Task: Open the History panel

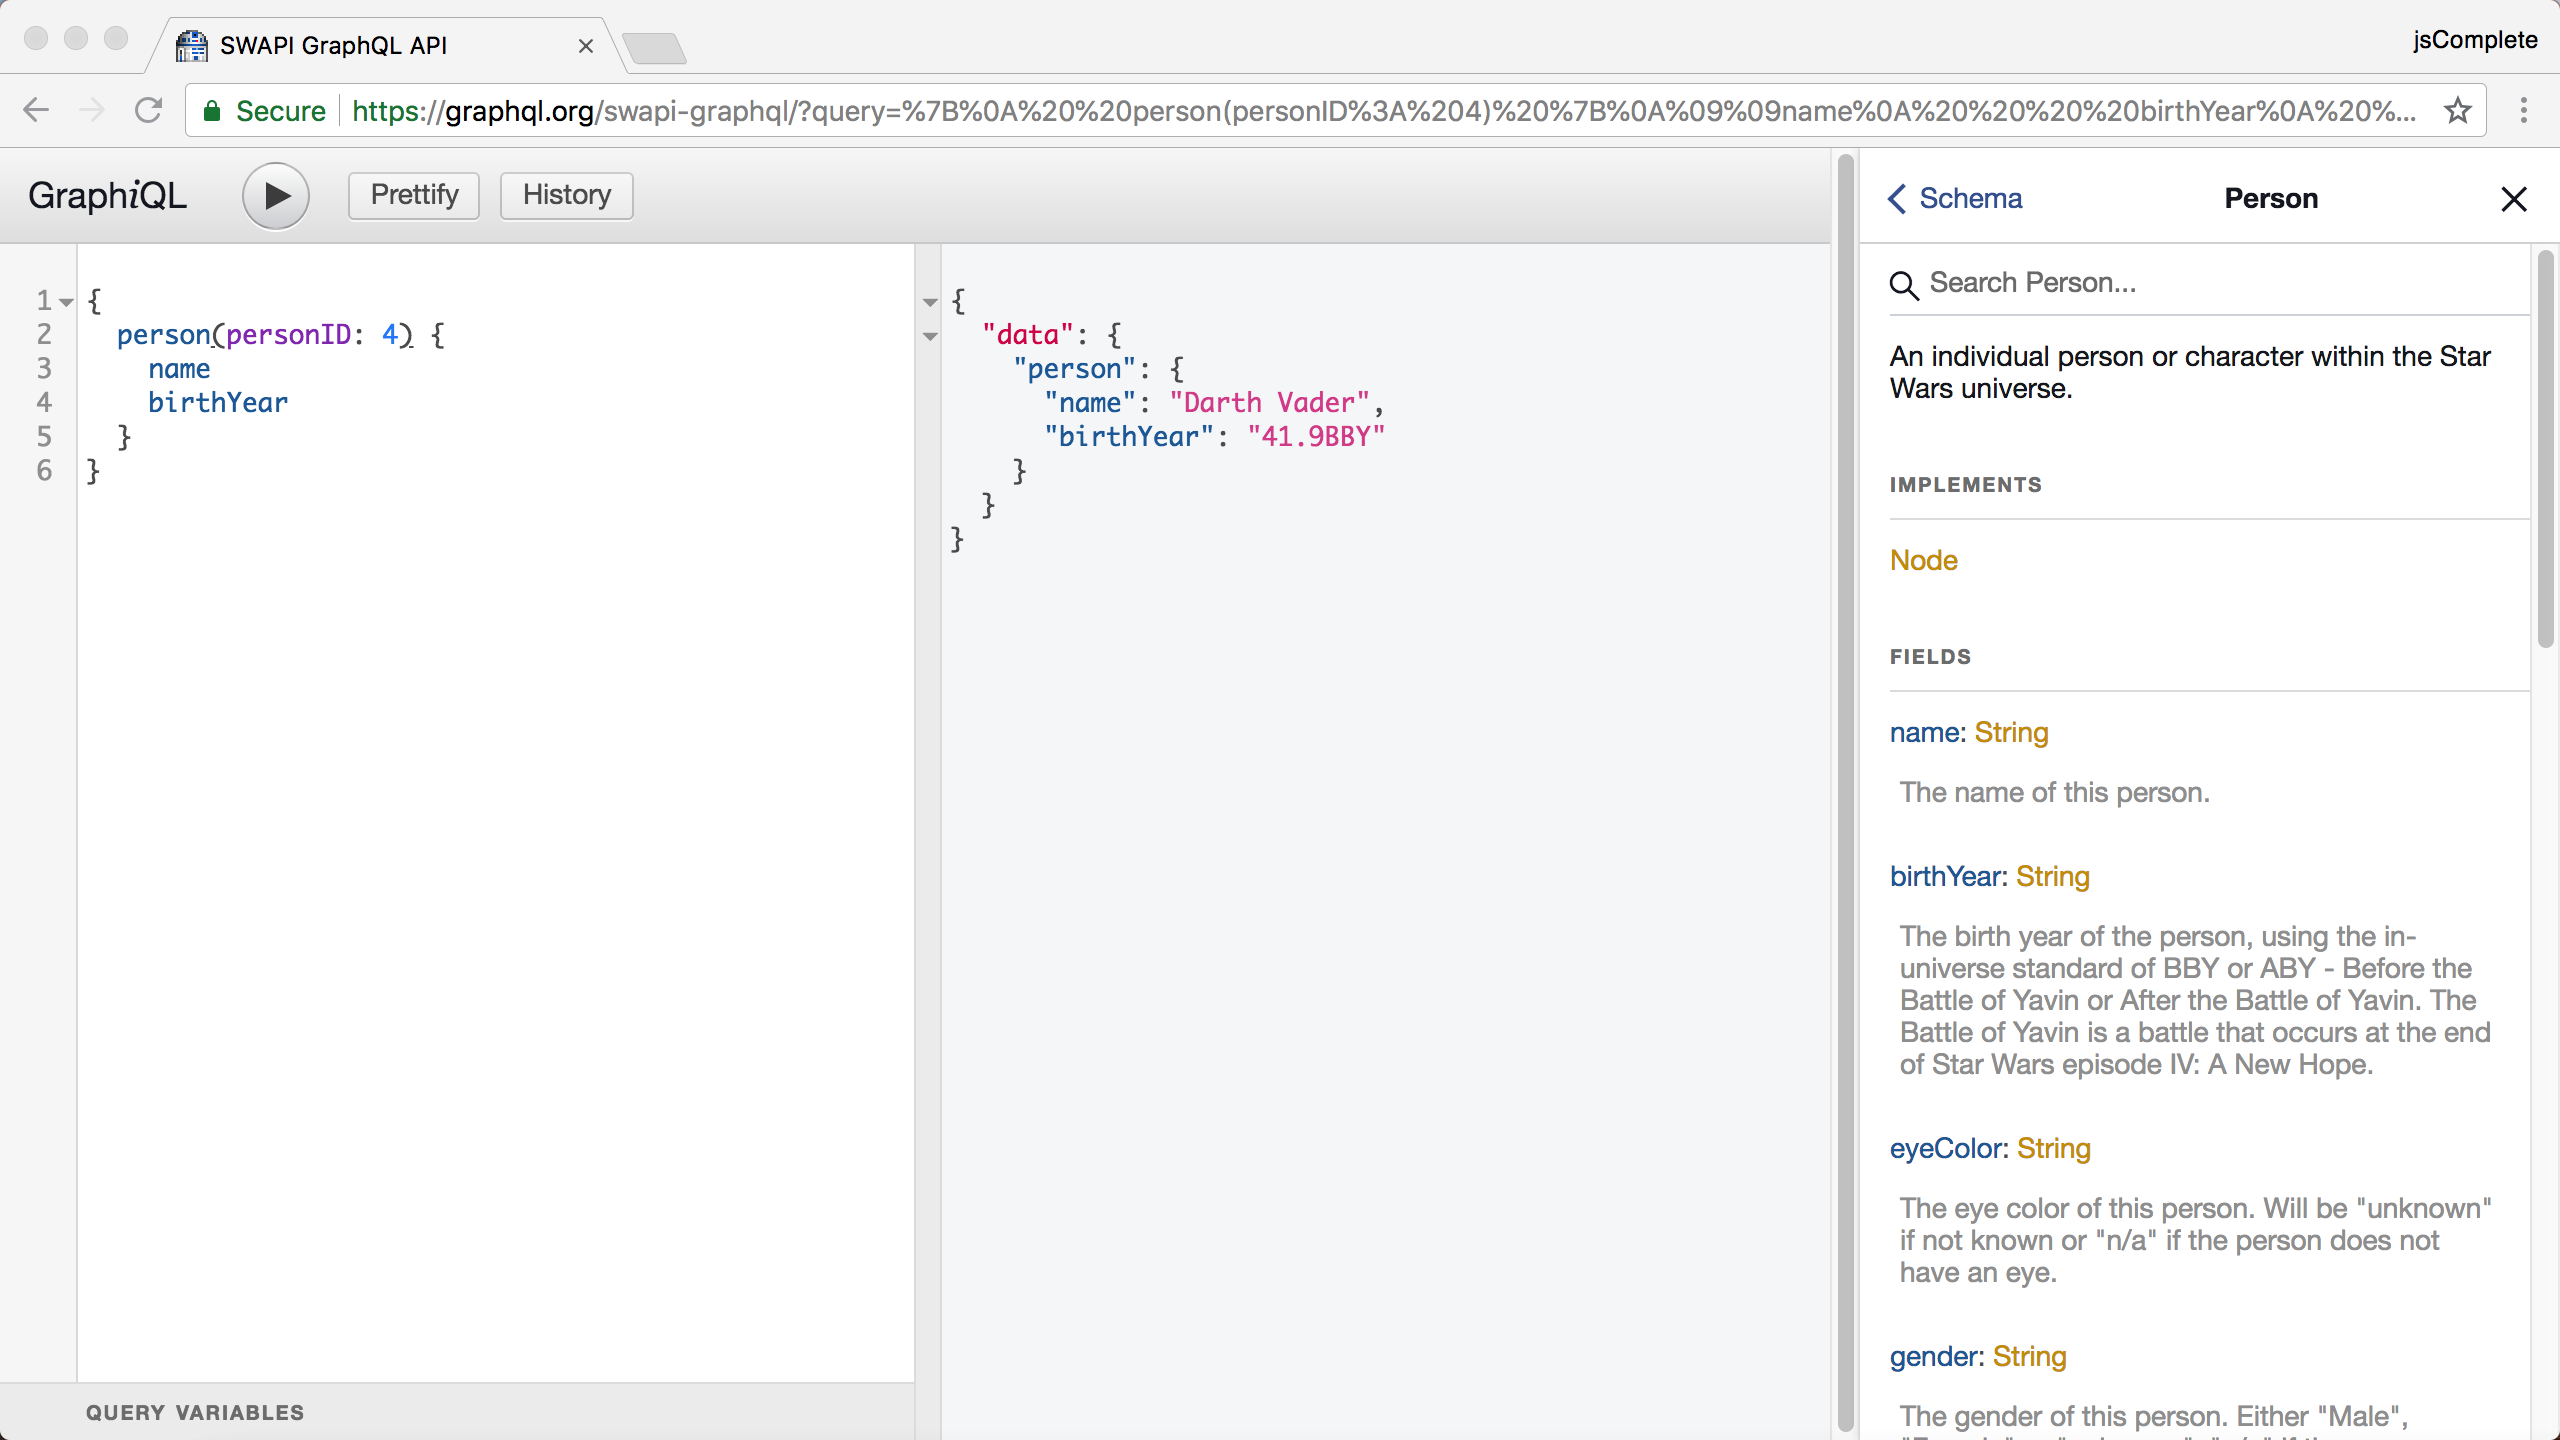Action: click(x=566, y=195)
